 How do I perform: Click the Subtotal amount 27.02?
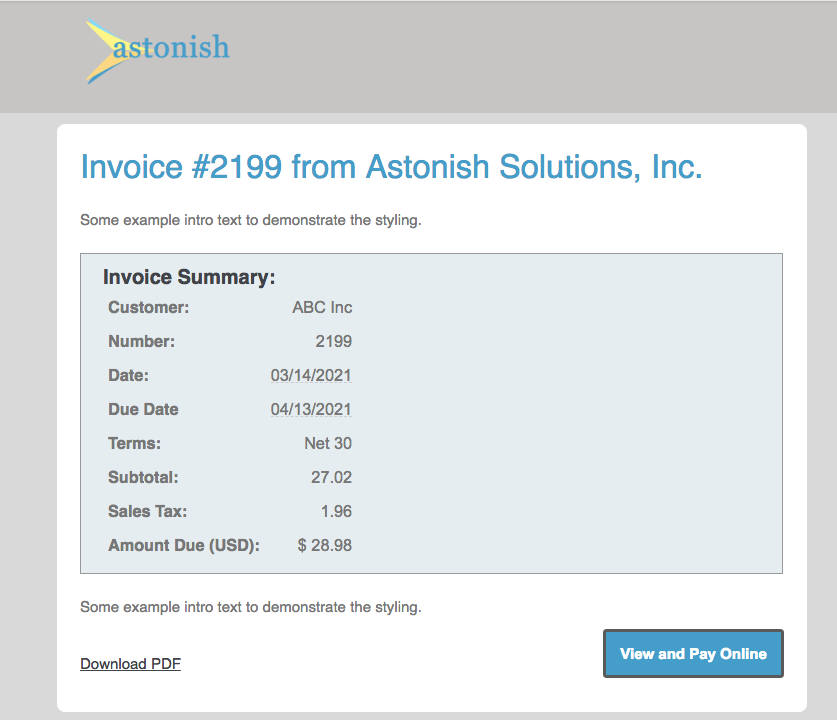point(331,477)
